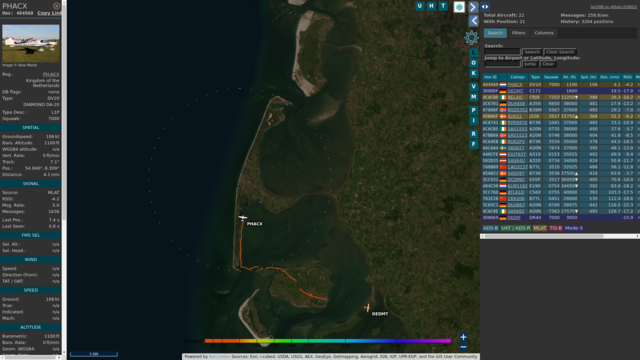Sort table by Alt. (ft) column

click(x=569, y=77)
